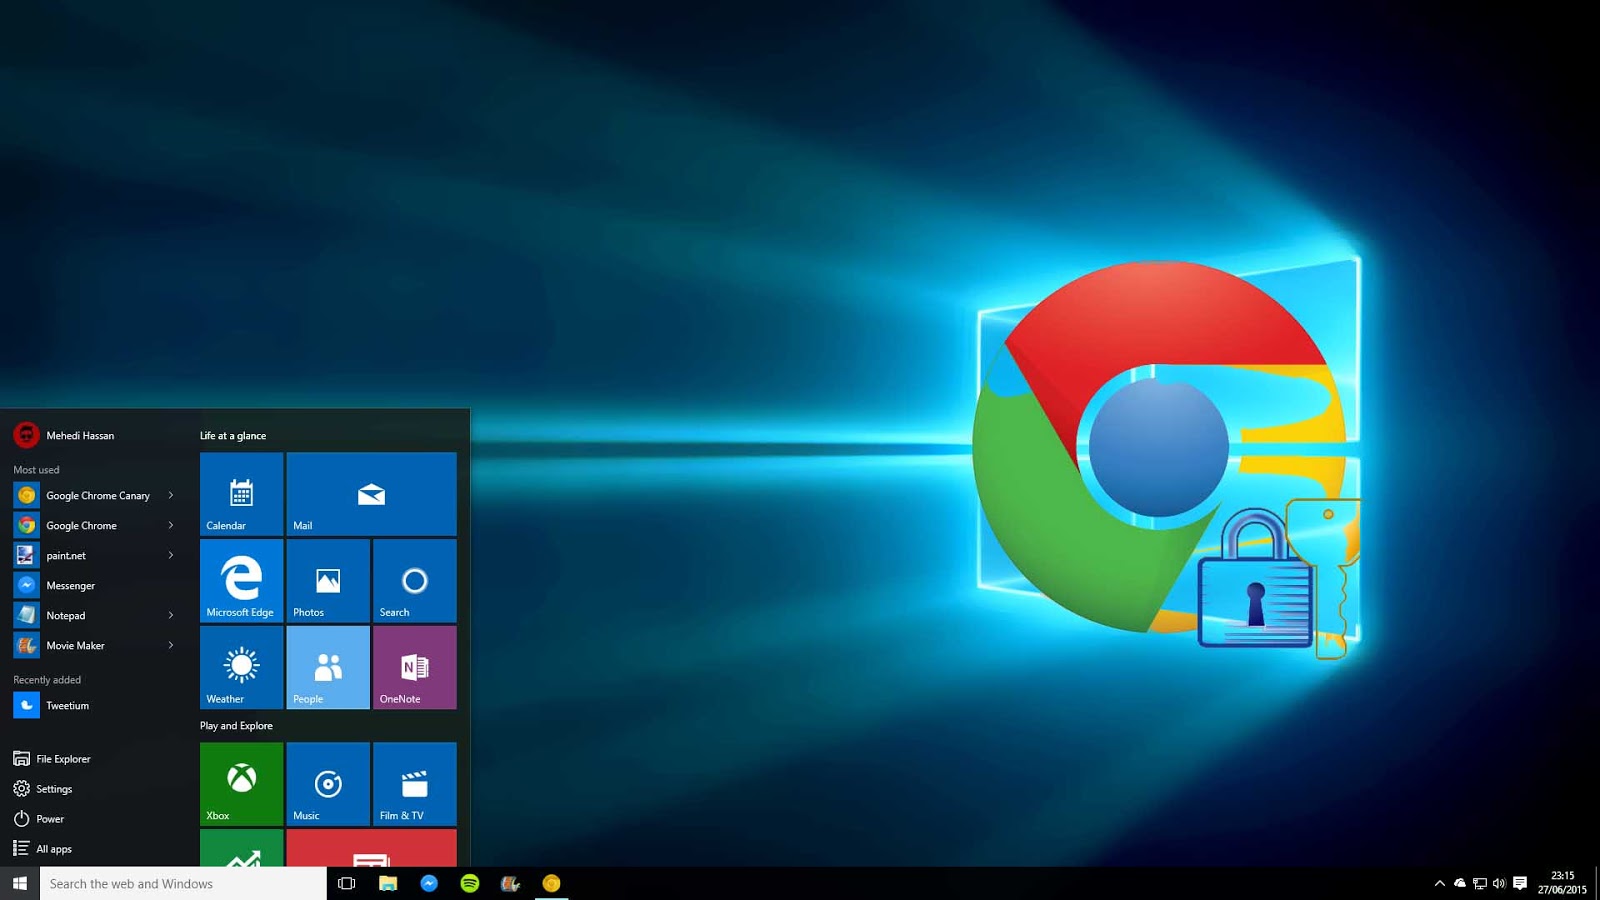The width and height of the screenshot is (1600, 900).
Task: Launch Google Chrome Canary from Most used
Action: (x=95, y=495)
